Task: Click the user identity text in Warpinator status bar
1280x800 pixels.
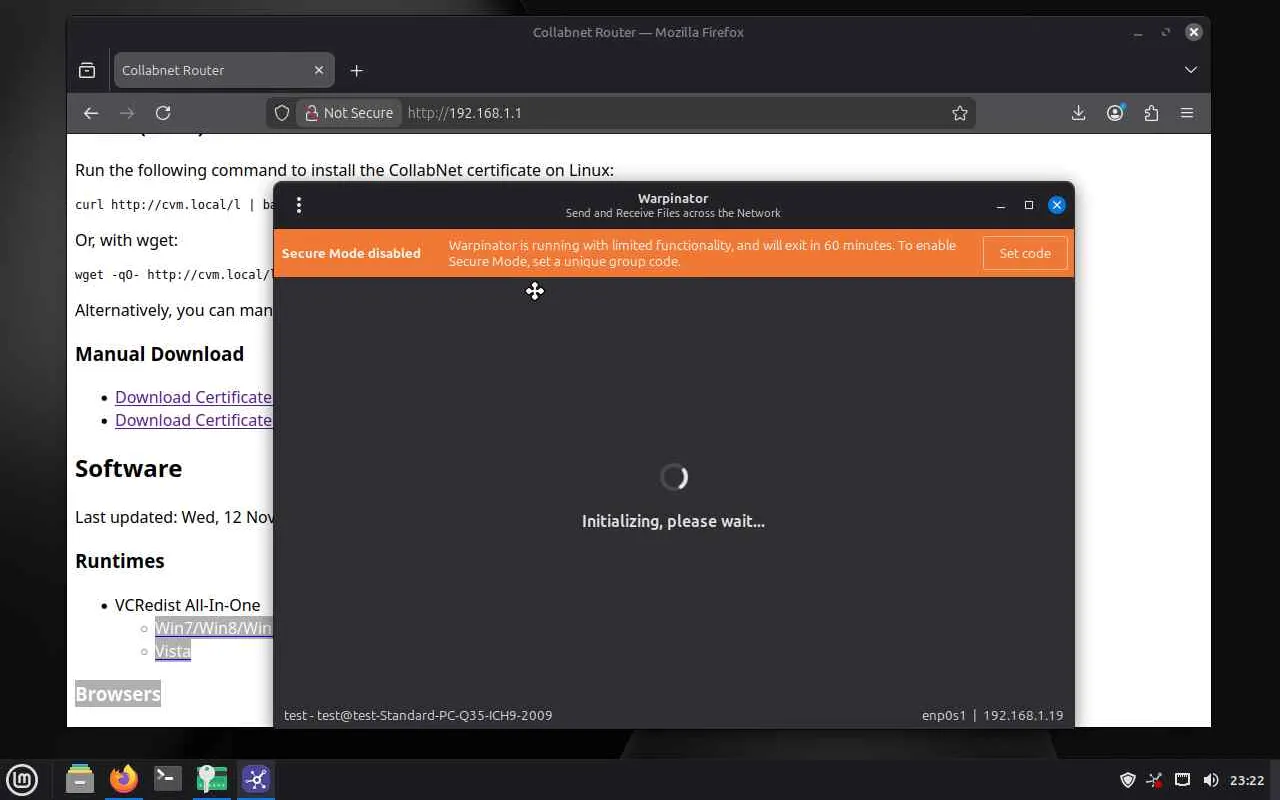Action: [x=418, y=715]
